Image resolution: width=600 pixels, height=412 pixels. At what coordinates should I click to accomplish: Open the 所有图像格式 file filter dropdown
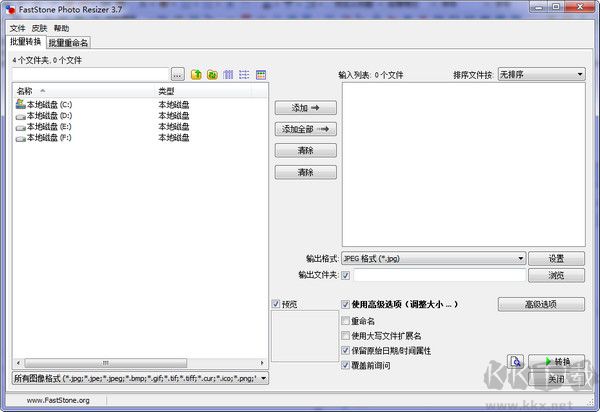point(140,378)
